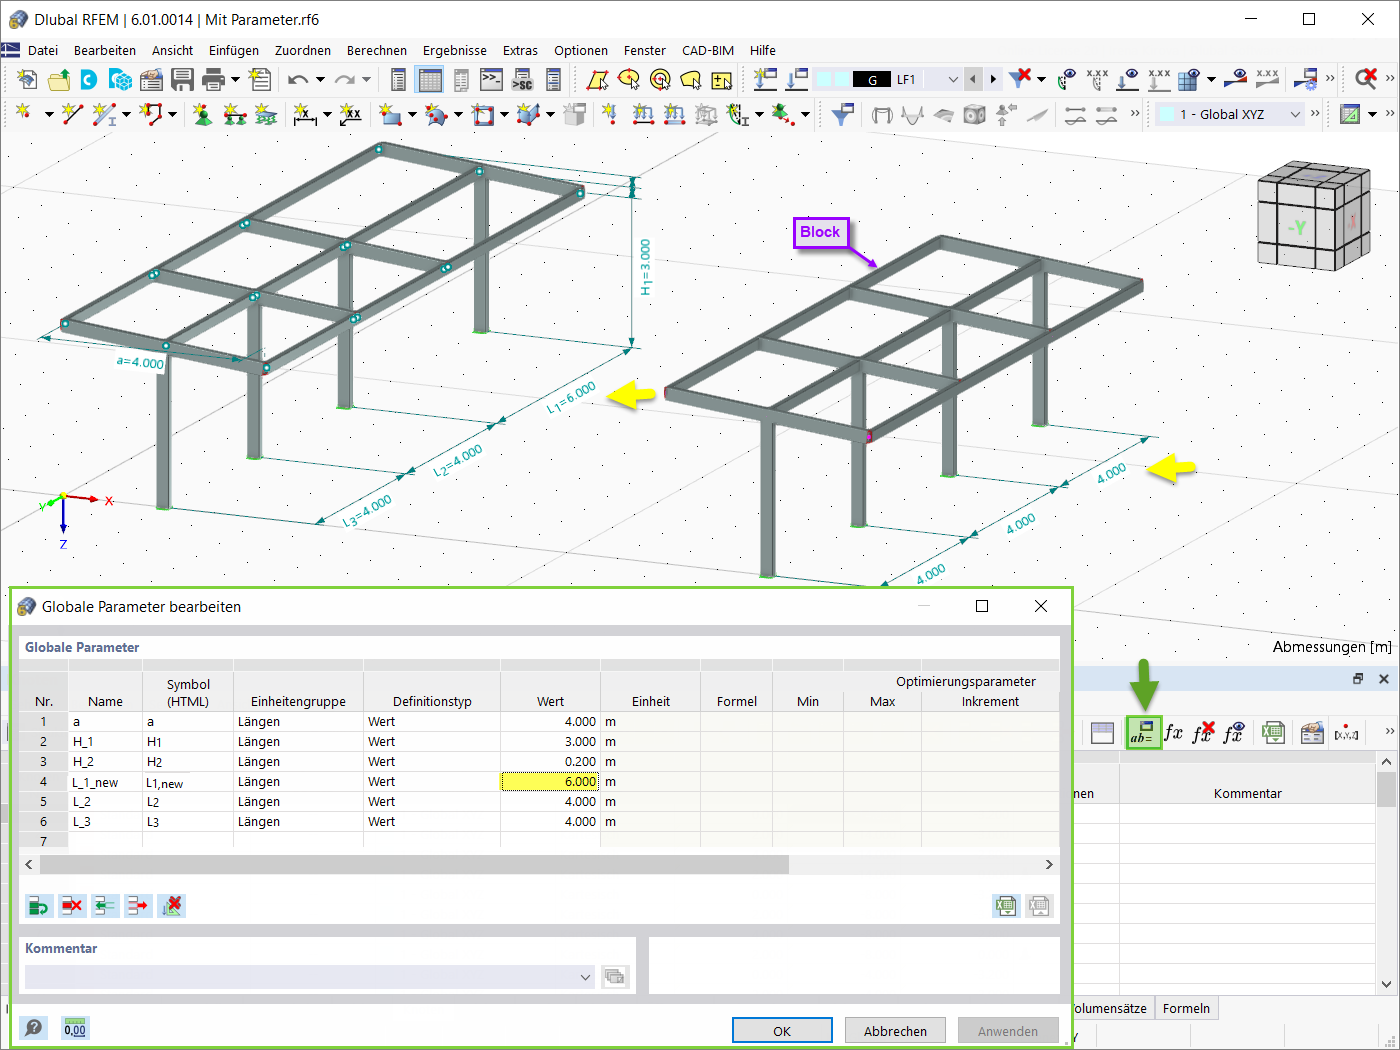1400x1050 pixels.
Task: Go to the next load case
Action: (x=992, y=80)
